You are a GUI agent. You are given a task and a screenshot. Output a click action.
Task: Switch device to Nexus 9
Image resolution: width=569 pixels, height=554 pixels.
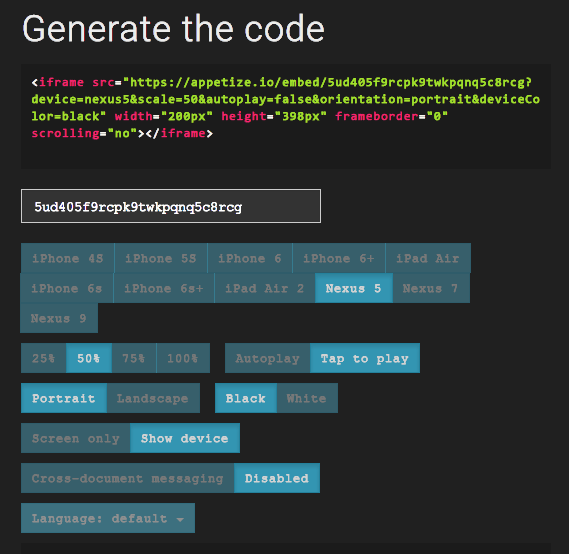(x=59, y=318)
